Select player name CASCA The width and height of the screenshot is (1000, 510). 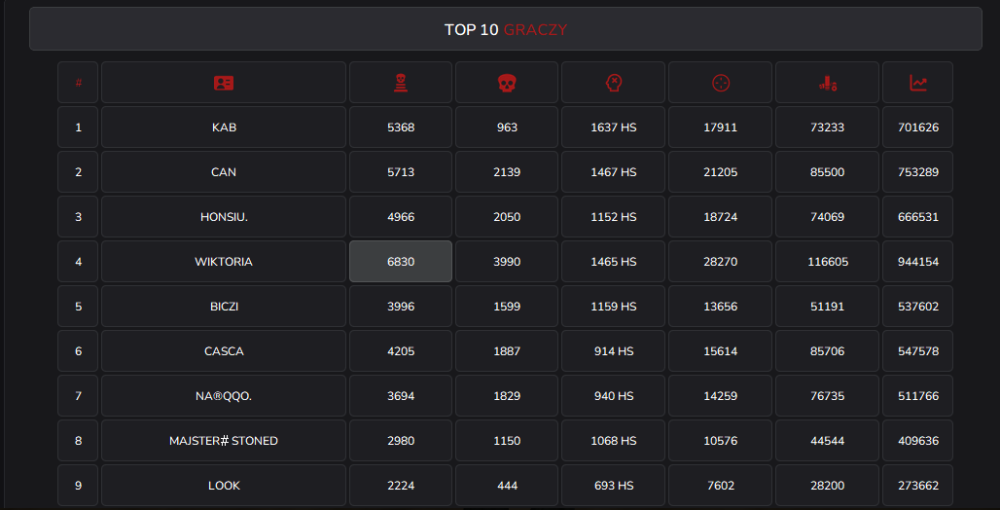224,351
